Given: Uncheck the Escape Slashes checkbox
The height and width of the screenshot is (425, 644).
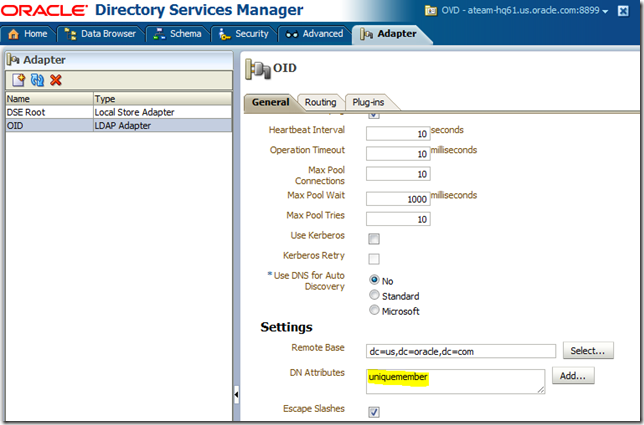Looking at the screenshot, I should coord(374,412).
